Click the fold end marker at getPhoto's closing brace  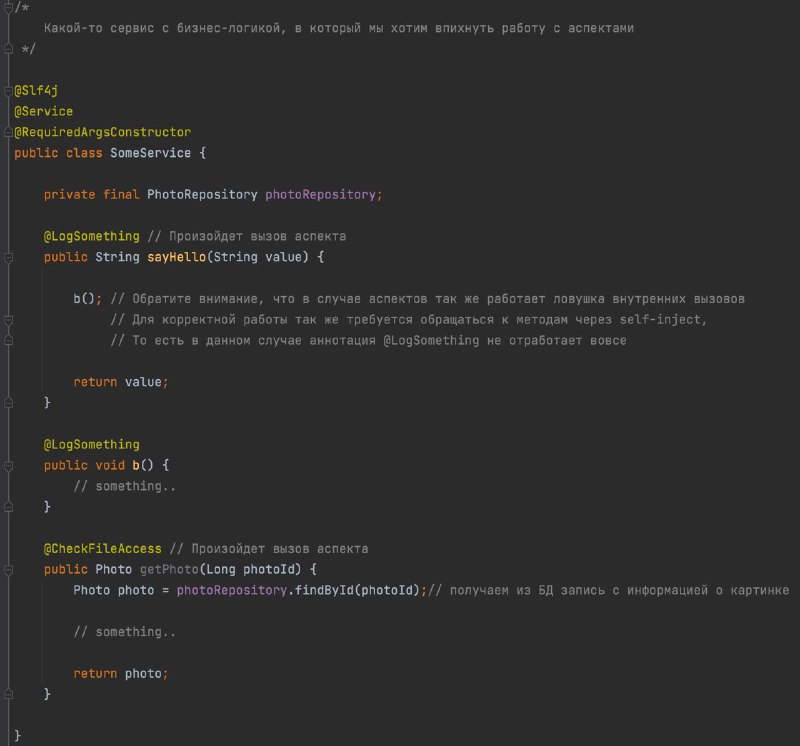(x=8, y=694)
